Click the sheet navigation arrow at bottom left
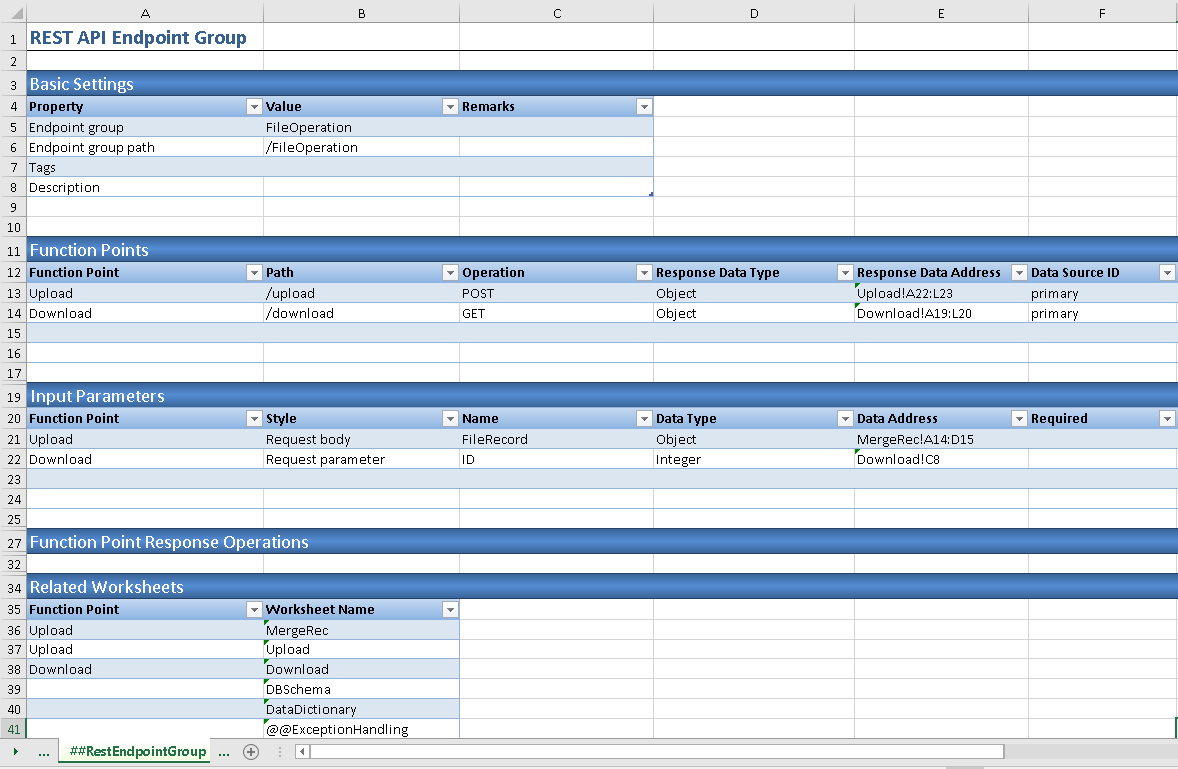The width and height of the screenshot is (1178, 769). (x=15, y=752)
